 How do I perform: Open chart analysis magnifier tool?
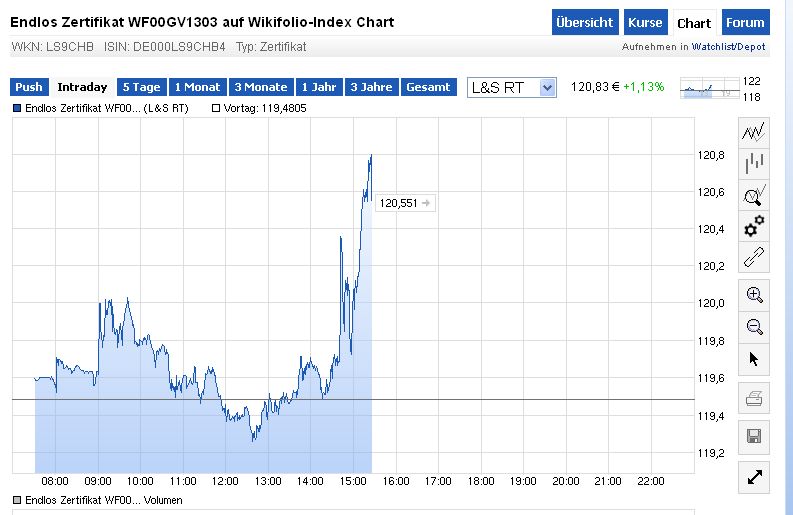pos(754,195)
